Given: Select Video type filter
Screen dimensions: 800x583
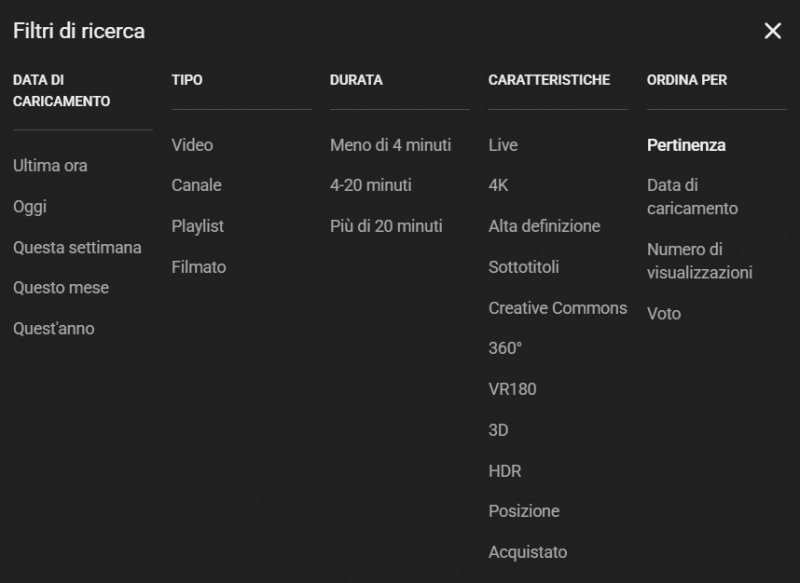Looking at the screenshot, I should (192, 145).
